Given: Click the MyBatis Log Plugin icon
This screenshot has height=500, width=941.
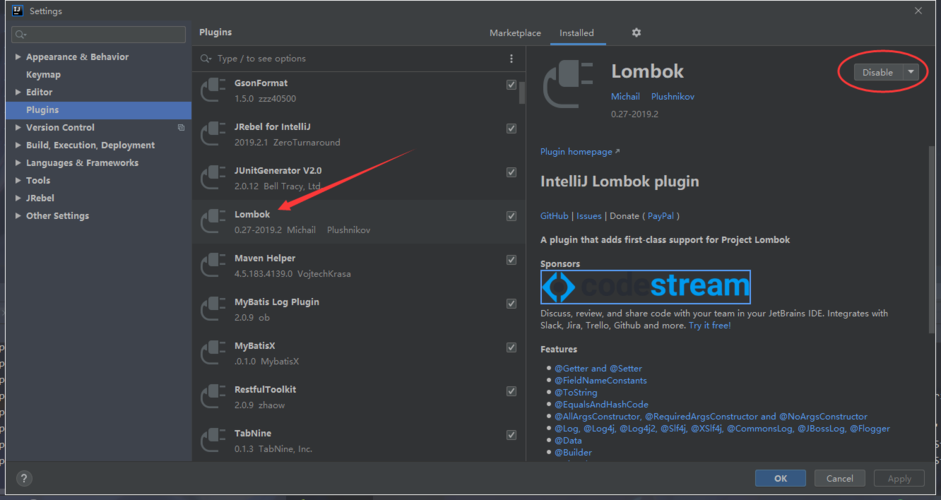Looking at the screenshot, I should [x=213, y=309].
